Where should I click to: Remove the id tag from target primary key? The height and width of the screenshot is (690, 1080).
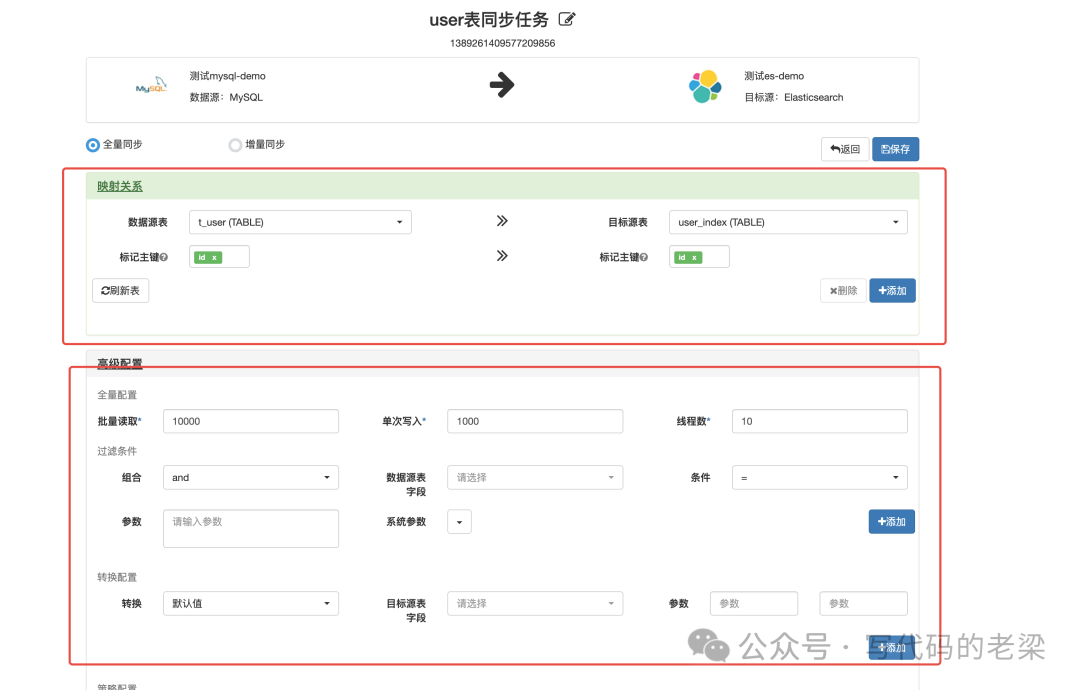pyautogui.click(x=694, y=258)
